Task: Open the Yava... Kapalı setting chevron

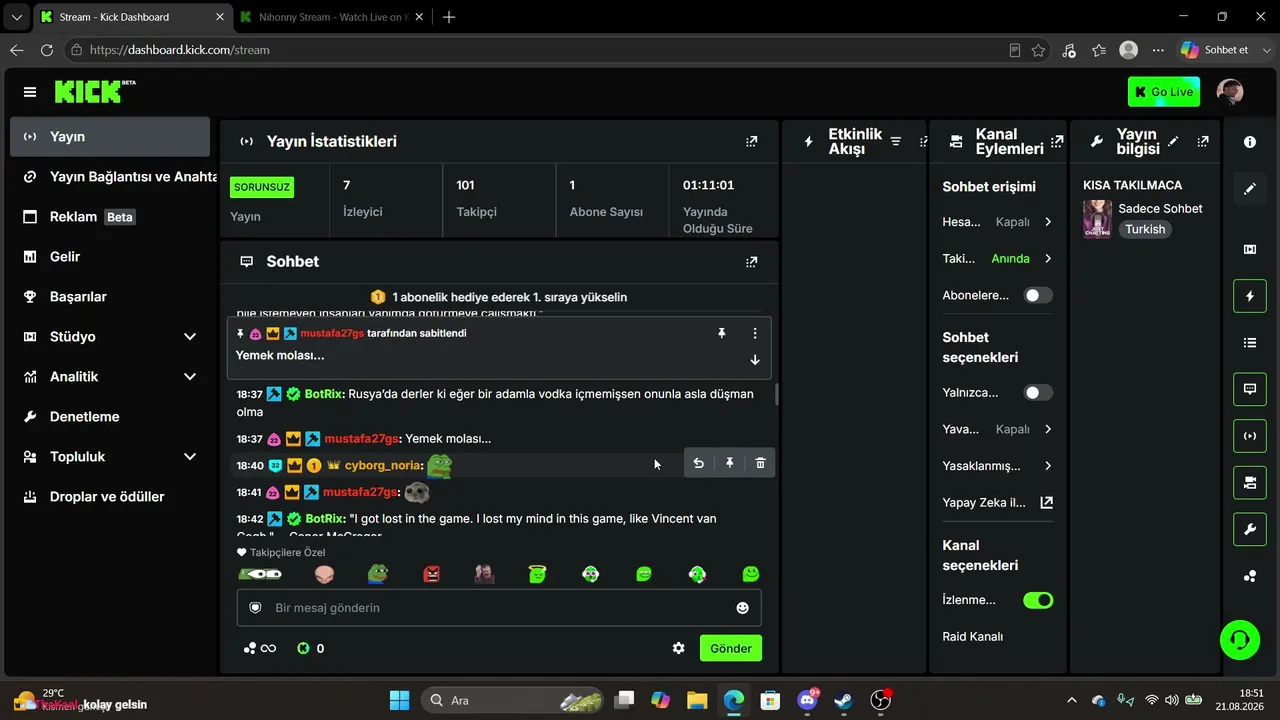Action: click(1048, 429)
